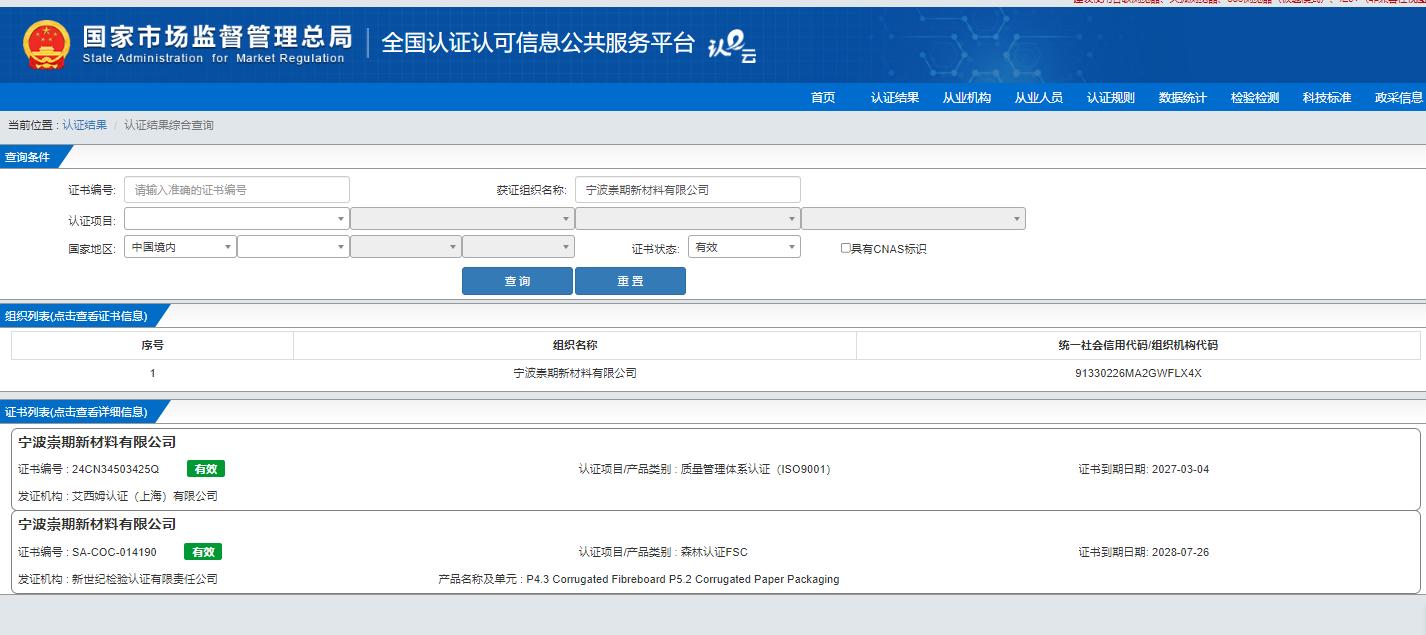This screenshot has width=1426, height=635.
Task: Open the 证书状态 dropdown showing 有效
Action: pos(744,247)
